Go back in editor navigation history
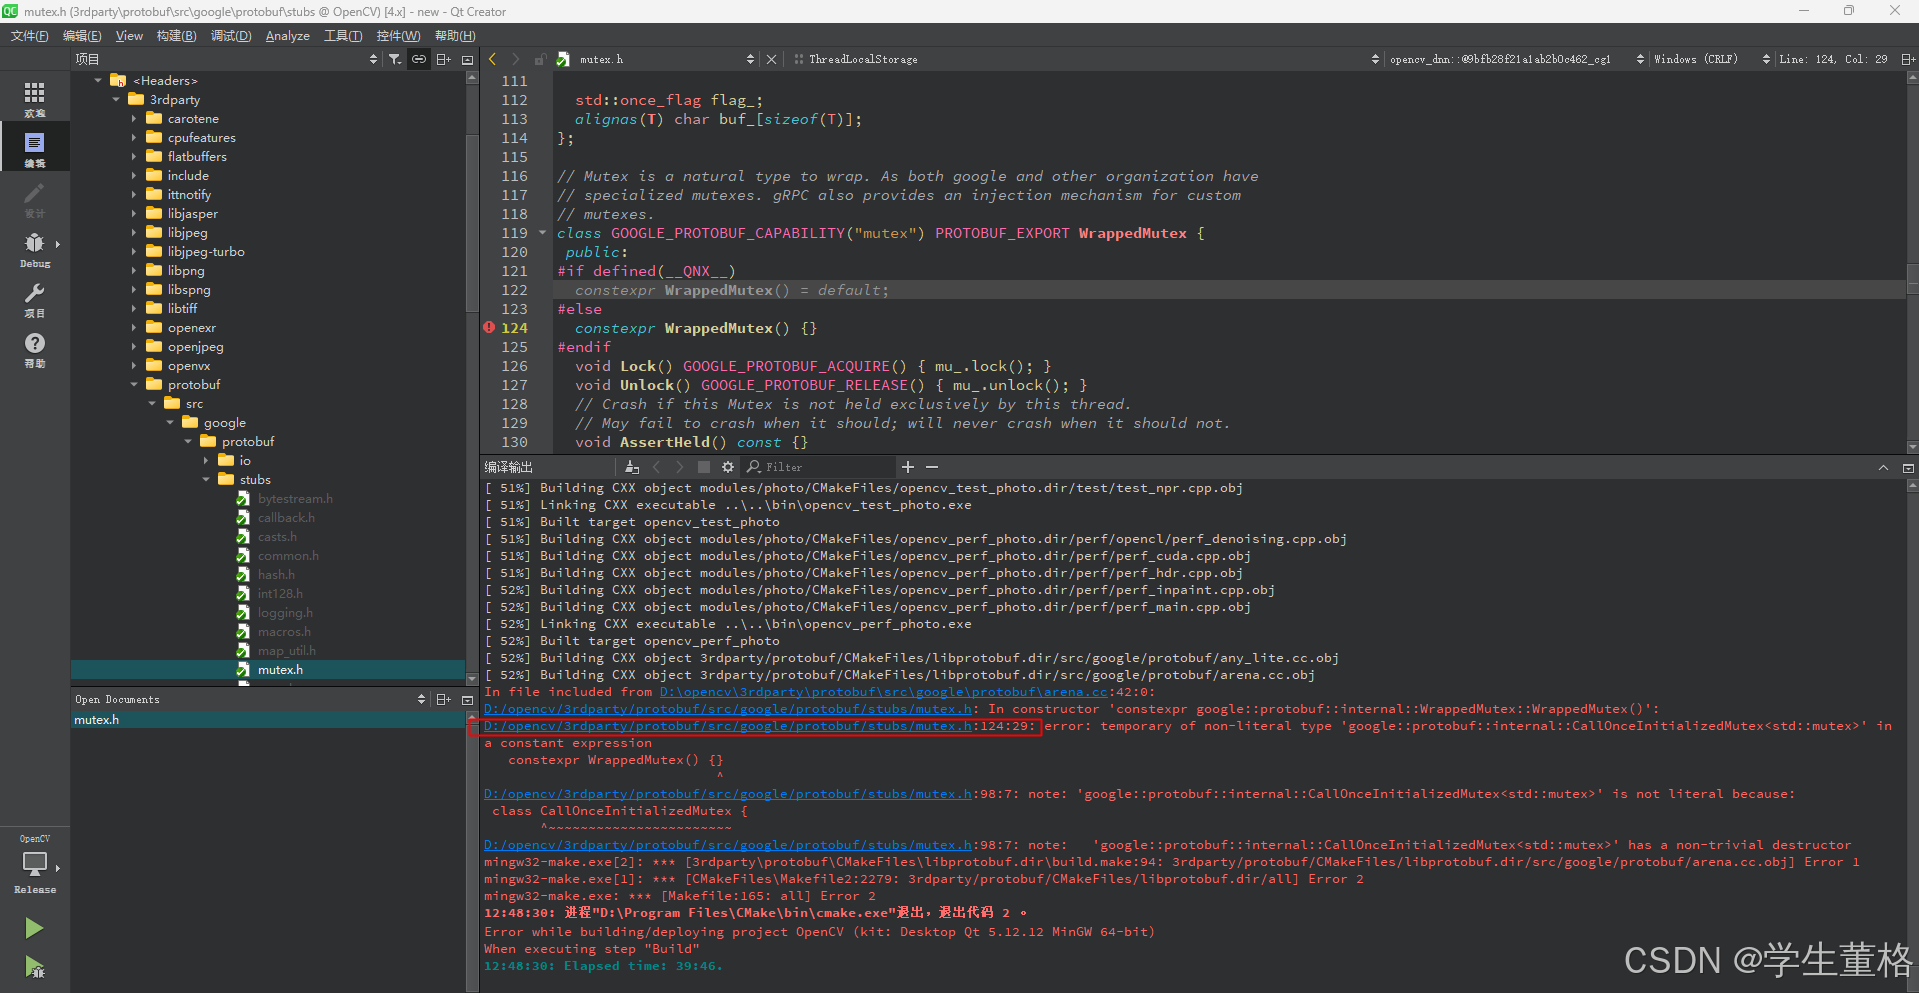This screenshot has height=993, width=1919. (x=492, y=59)
